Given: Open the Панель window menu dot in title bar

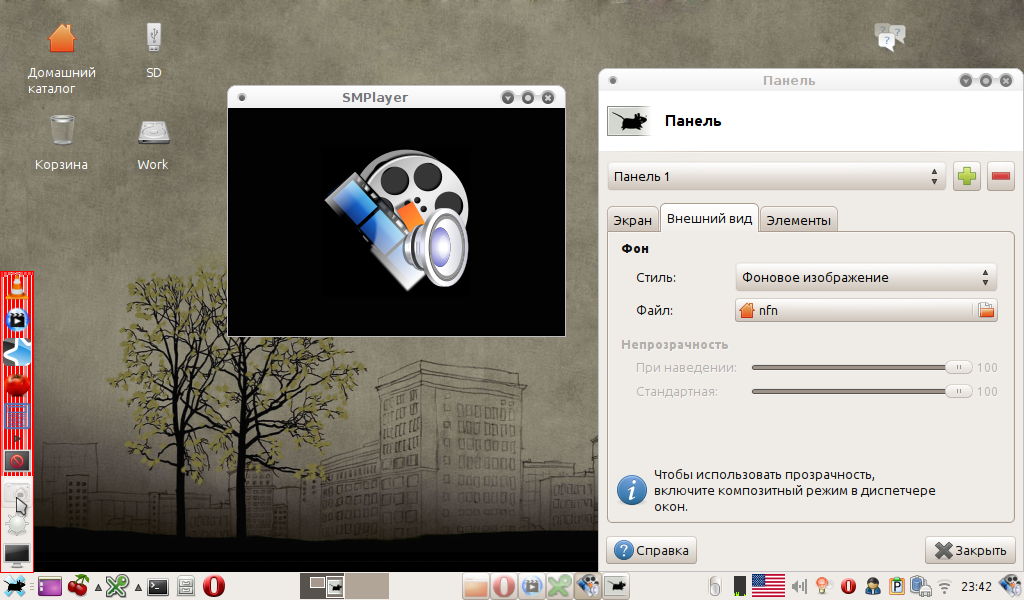Looking at the screenshot, I should pos(613,80).
